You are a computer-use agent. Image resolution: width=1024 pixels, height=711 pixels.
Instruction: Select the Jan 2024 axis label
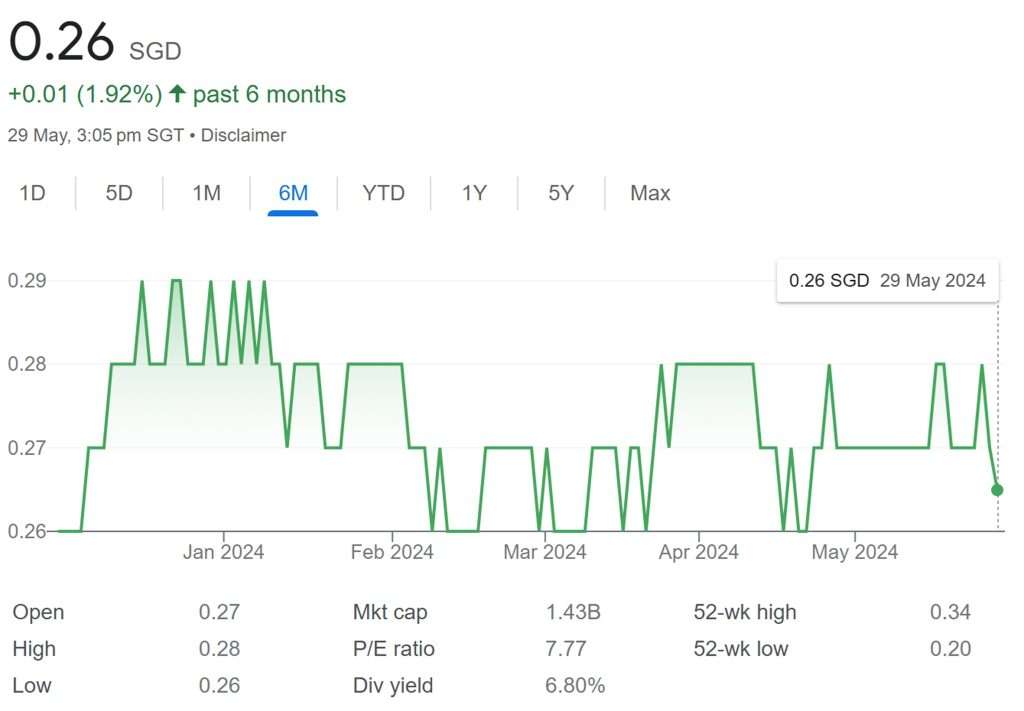(x=224, y=551)
